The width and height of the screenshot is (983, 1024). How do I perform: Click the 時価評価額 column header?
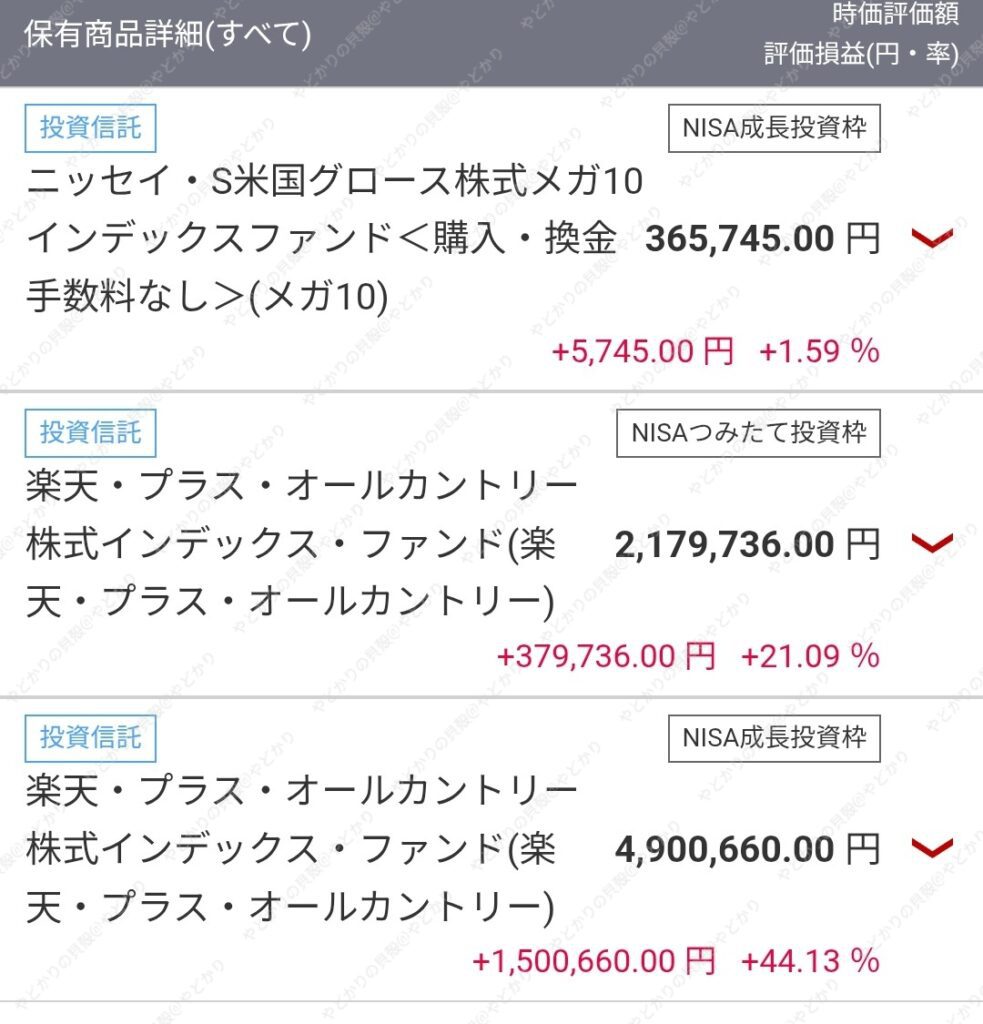point(895,14)
